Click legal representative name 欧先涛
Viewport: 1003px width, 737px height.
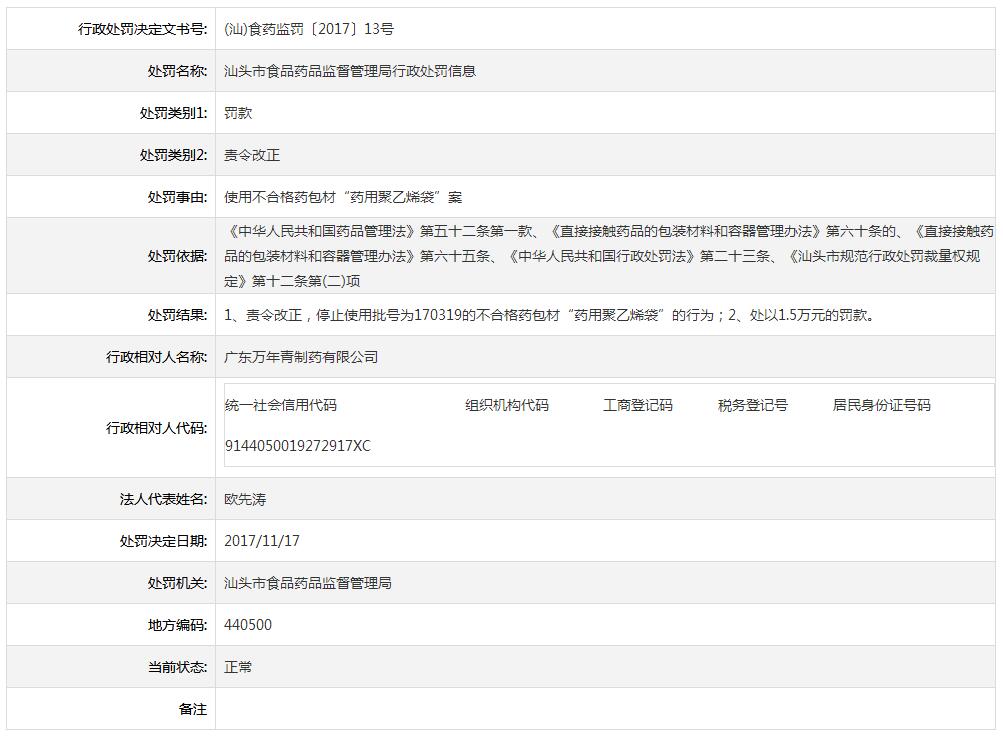(245, 499)
